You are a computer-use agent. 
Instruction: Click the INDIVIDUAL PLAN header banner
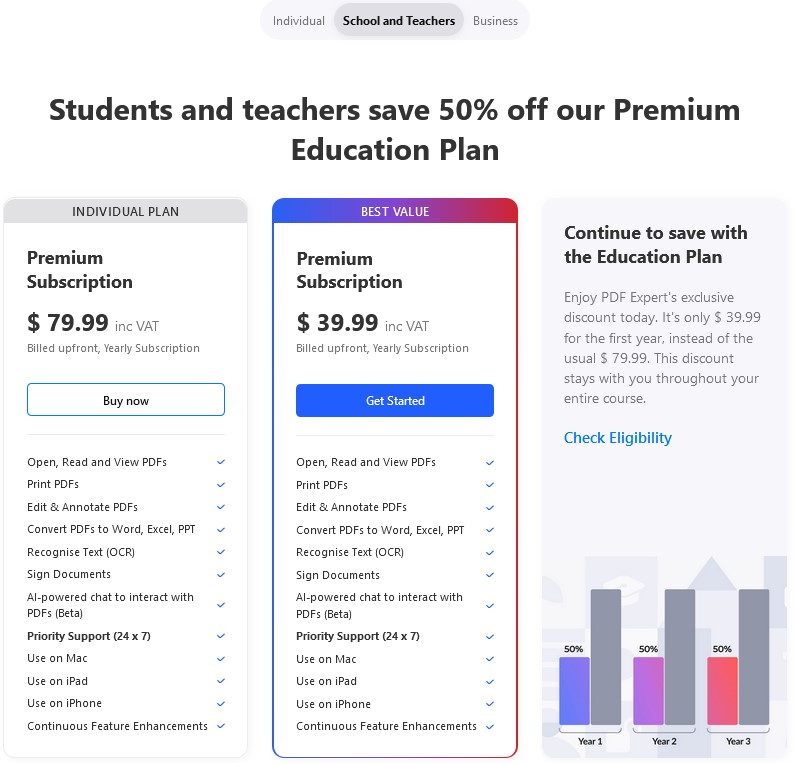pos(126,211)
